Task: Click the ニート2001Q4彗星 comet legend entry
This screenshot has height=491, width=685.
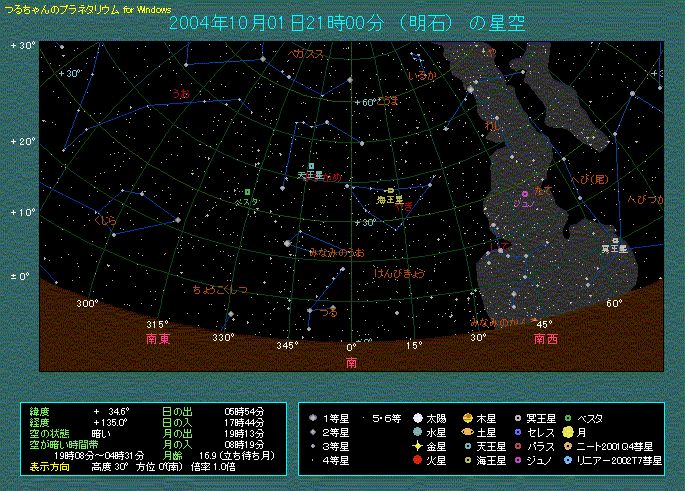Action: (608, 446)
